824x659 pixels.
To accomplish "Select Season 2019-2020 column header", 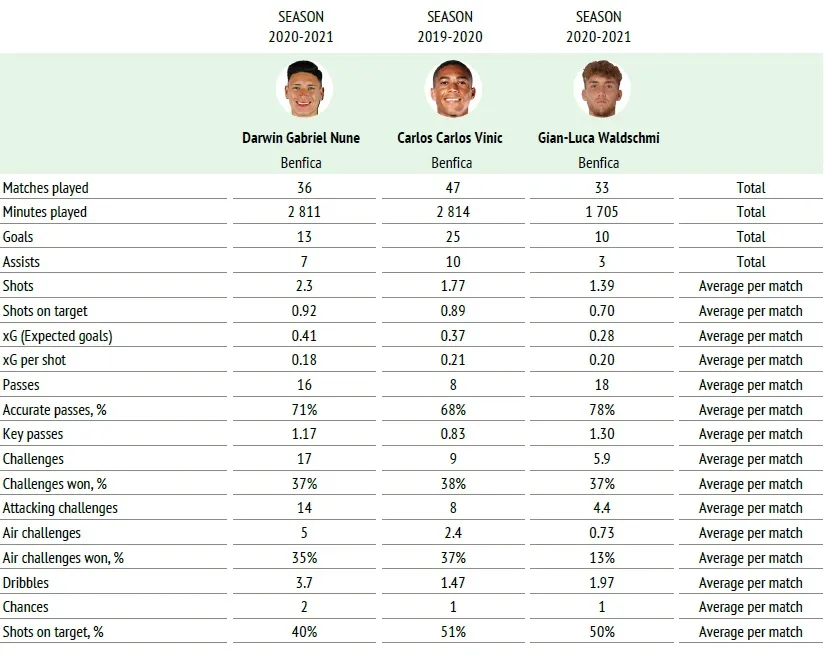I will coord(451,27).
